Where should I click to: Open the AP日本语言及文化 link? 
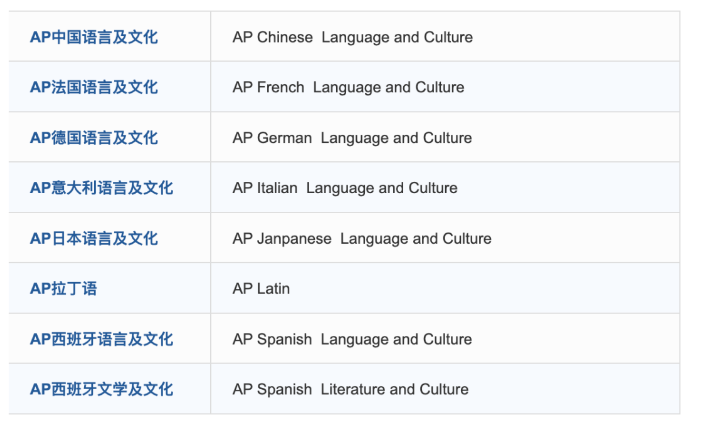pos(93,239)
